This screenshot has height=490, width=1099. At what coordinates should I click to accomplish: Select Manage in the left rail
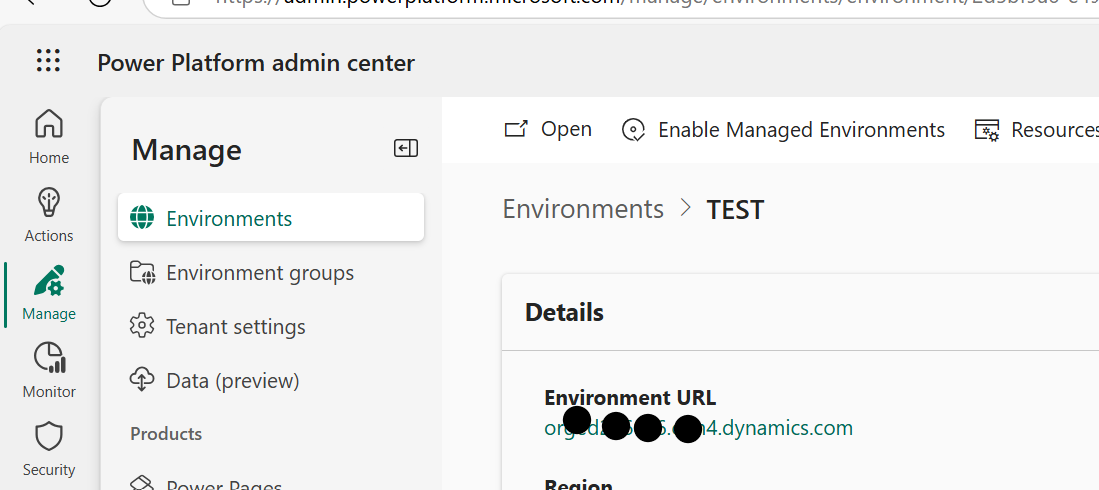click(48, 292)
